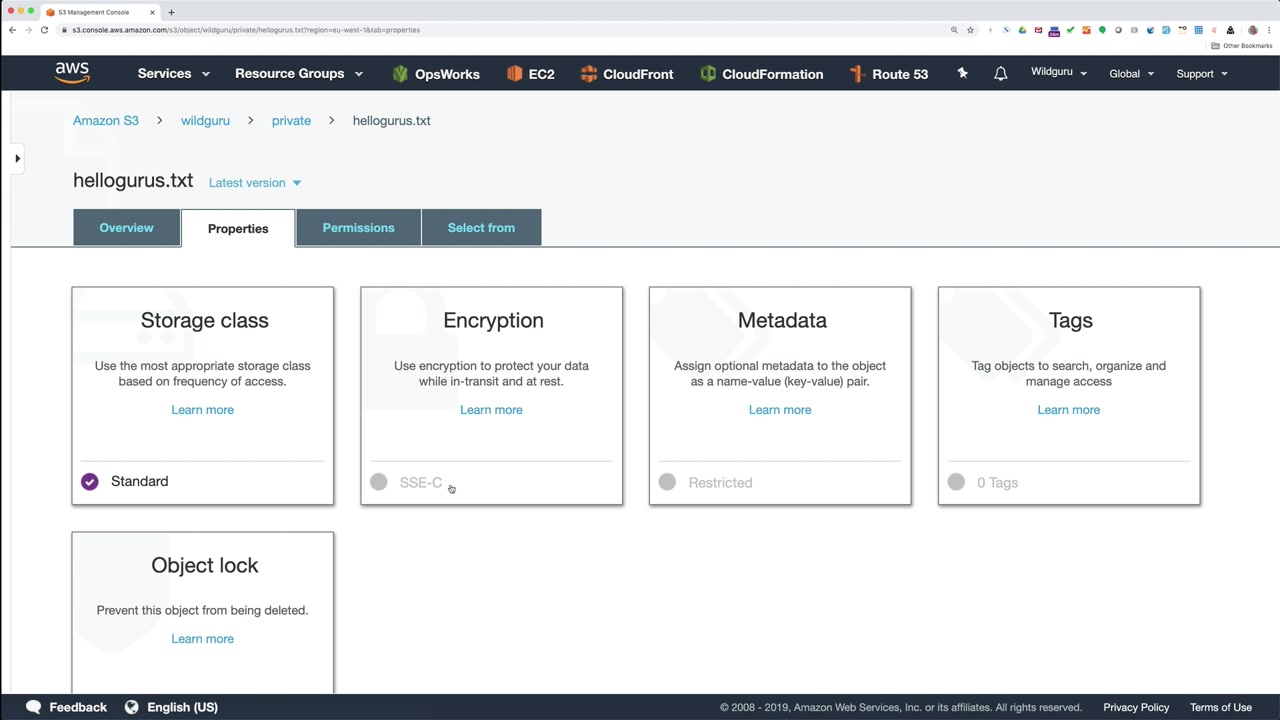The width and height of the screenshot is (1280, 720).
Task: Open a new browser tab with the plus icon
Action: click(171, 12)
